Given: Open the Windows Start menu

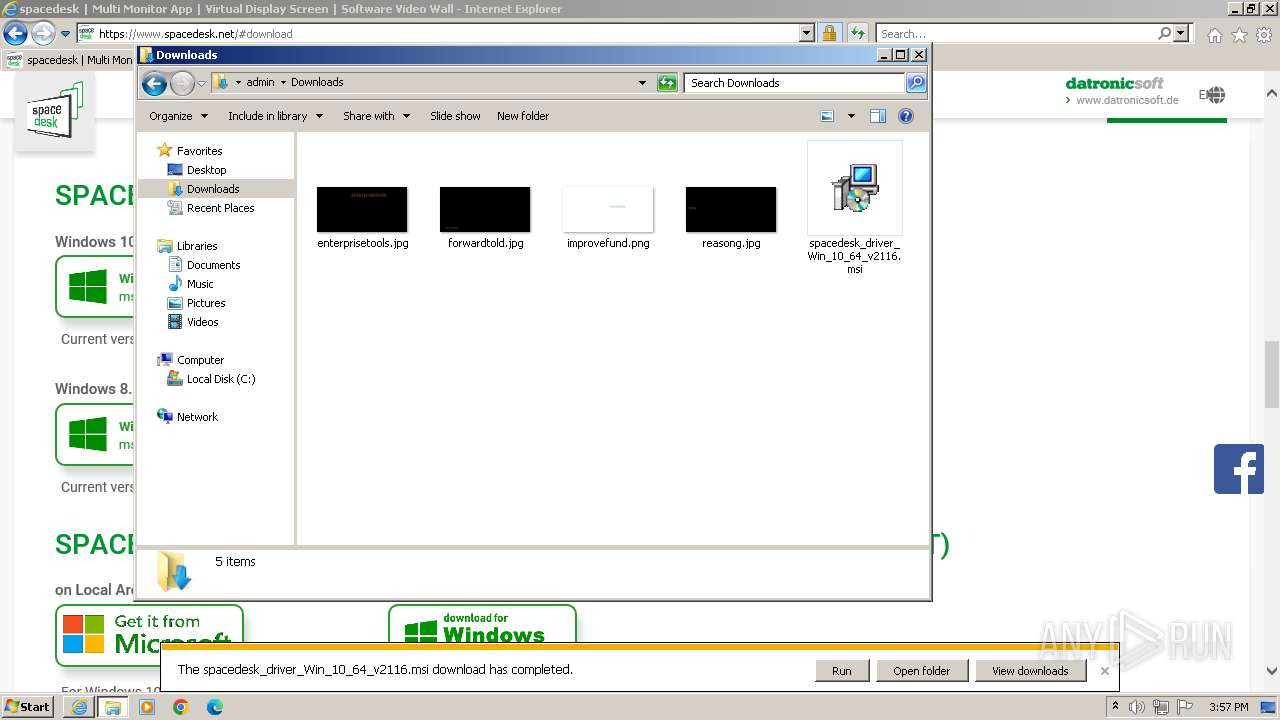Looking at the screenshot, I should 28,707.
